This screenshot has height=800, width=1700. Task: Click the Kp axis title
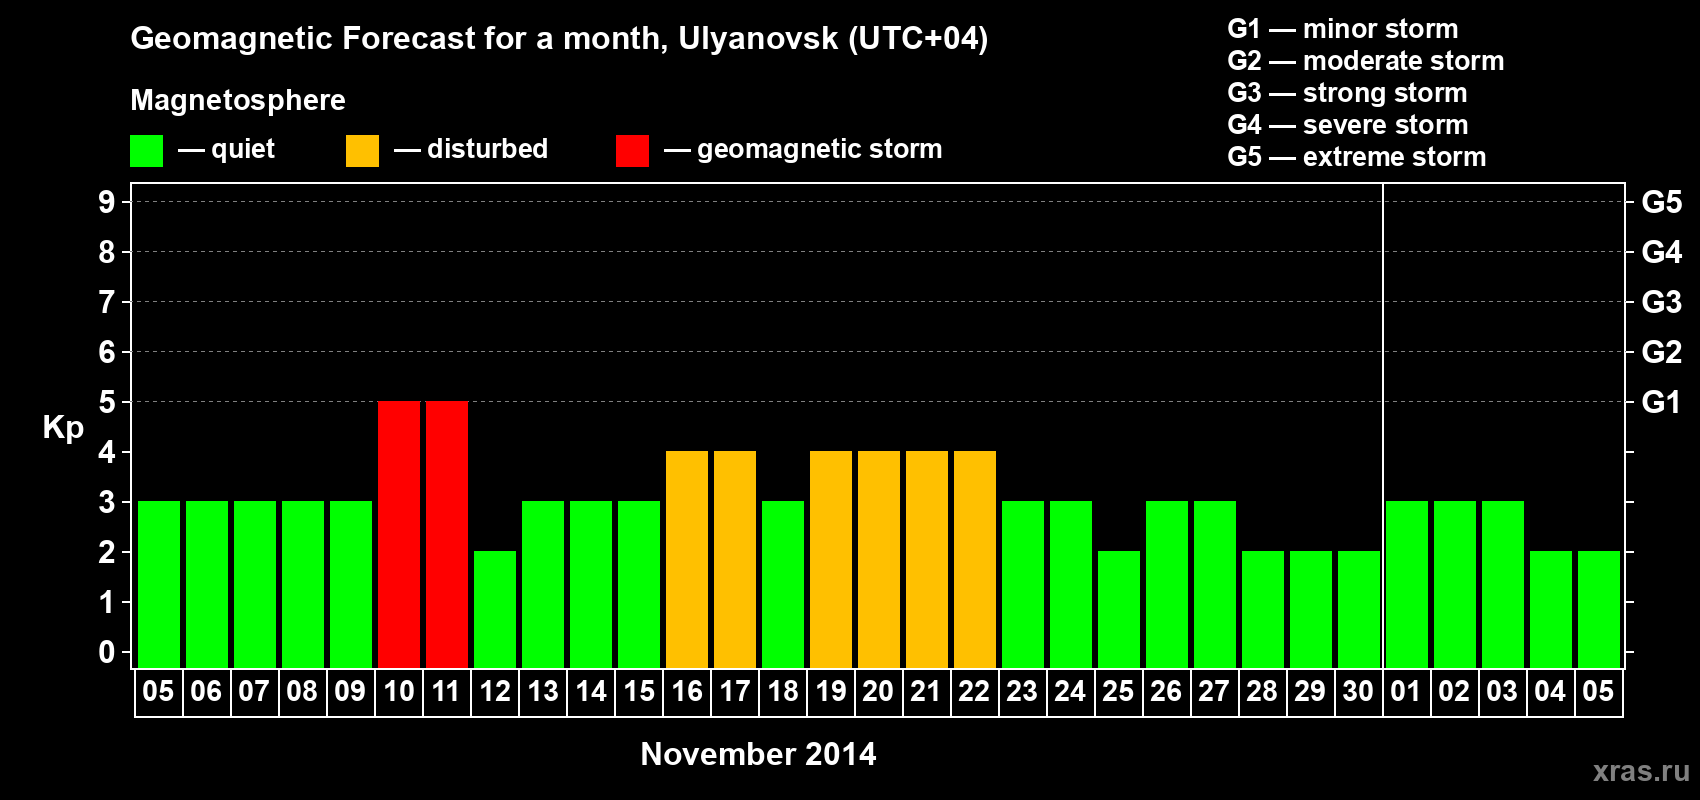tap(63, 428)
